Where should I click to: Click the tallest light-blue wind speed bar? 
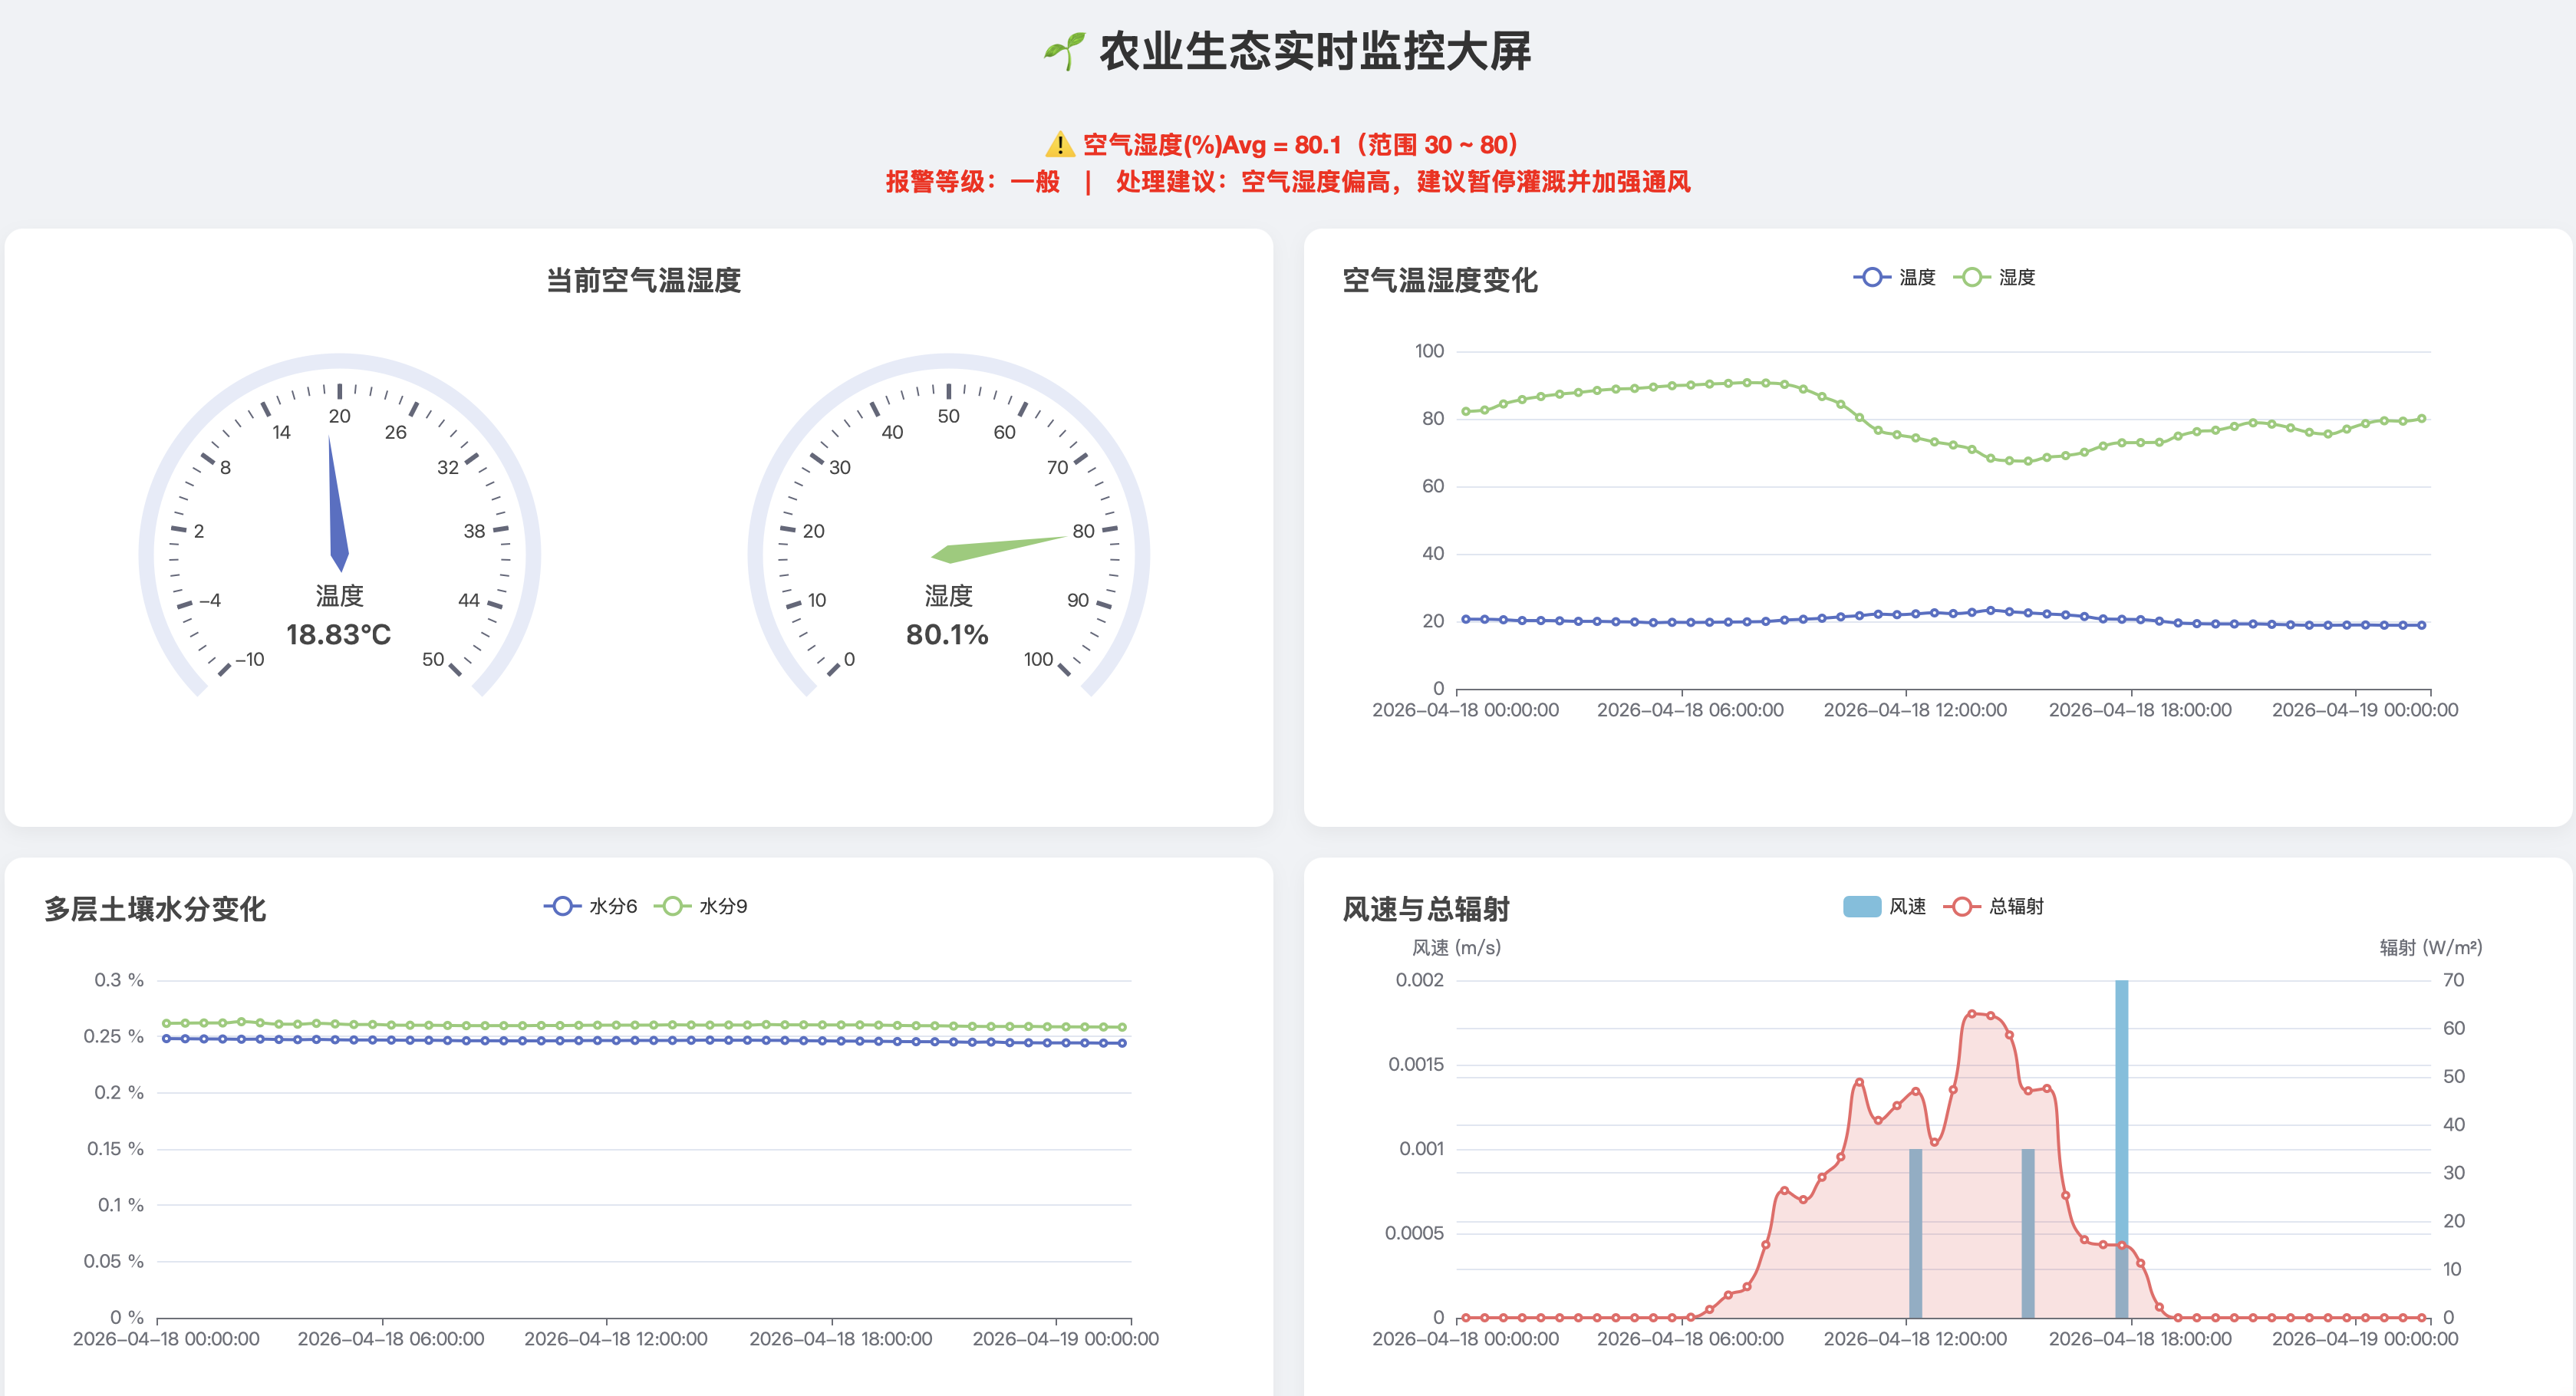(2121, 1149)
